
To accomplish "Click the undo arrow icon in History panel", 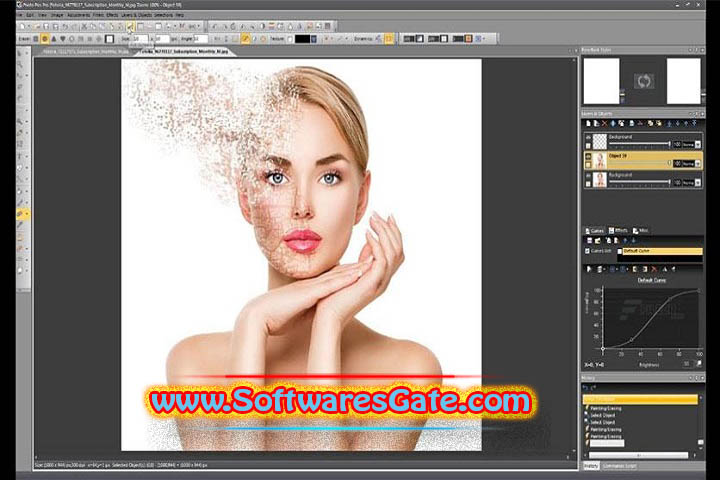I will click(585, 388).
